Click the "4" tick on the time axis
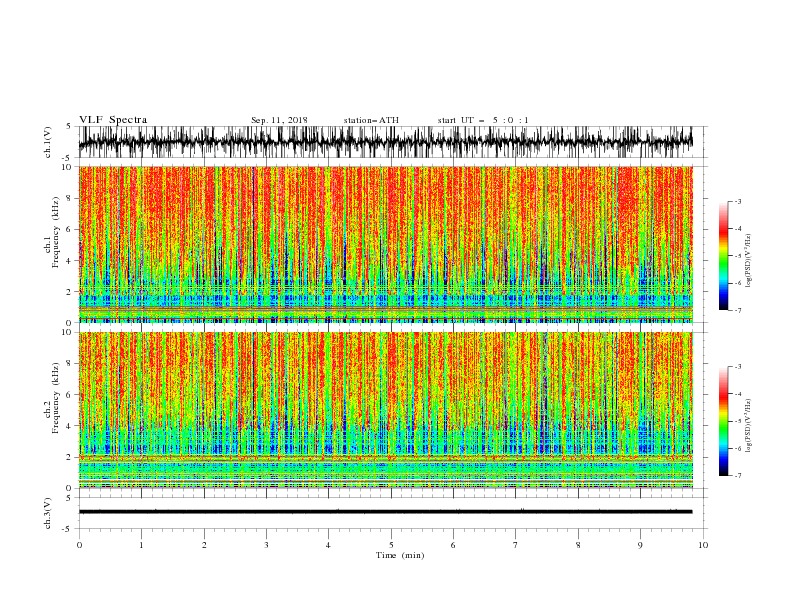Screen dimensions: 792x612 pyautogui.click(x=328, y=545)
